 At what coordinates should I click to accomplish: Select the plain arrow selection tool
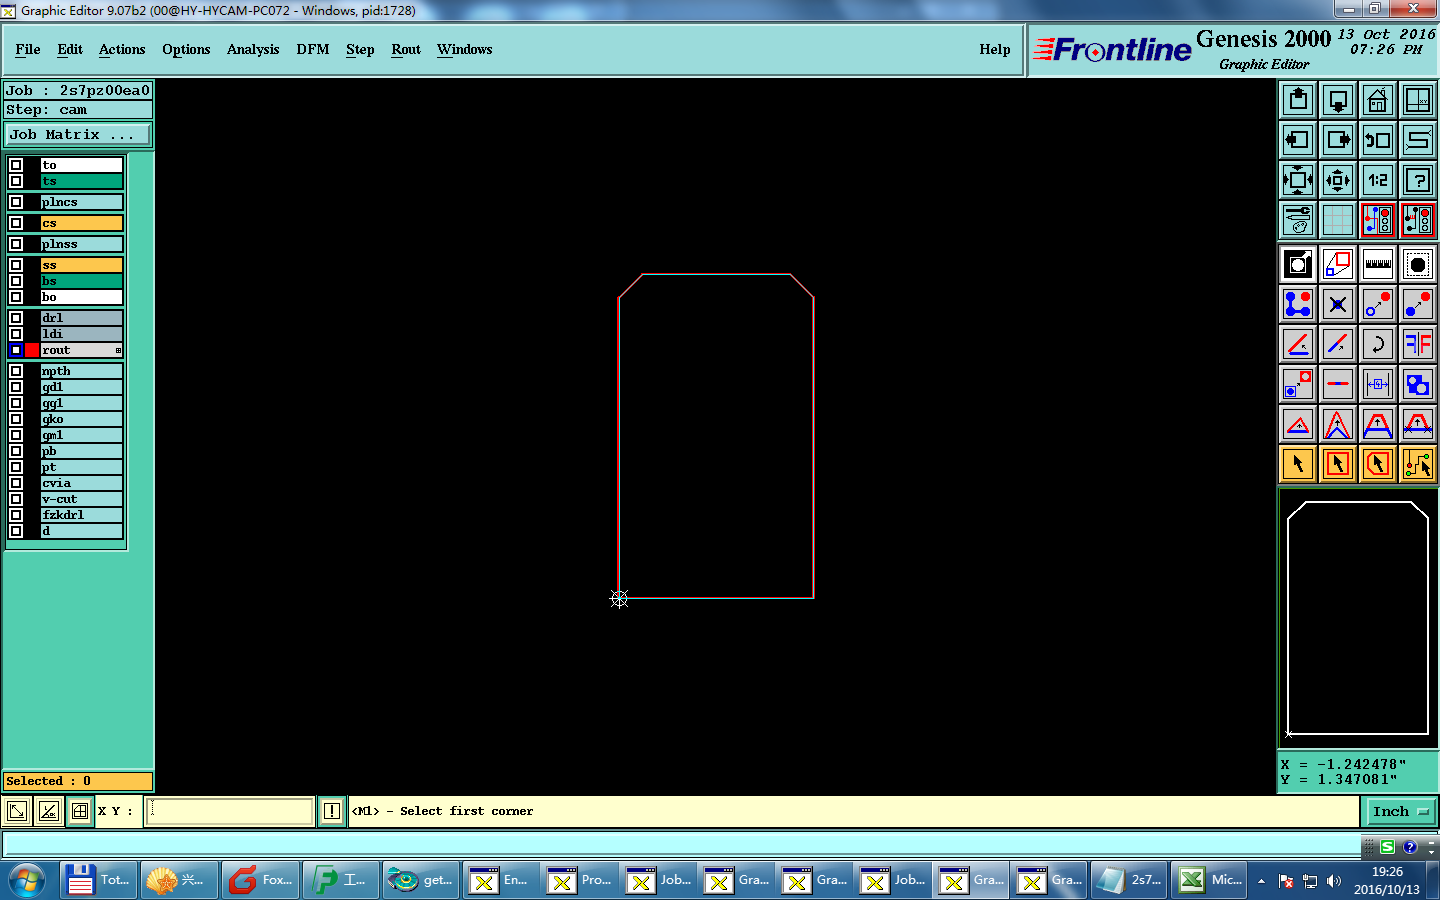click(x=1298, y=464)
